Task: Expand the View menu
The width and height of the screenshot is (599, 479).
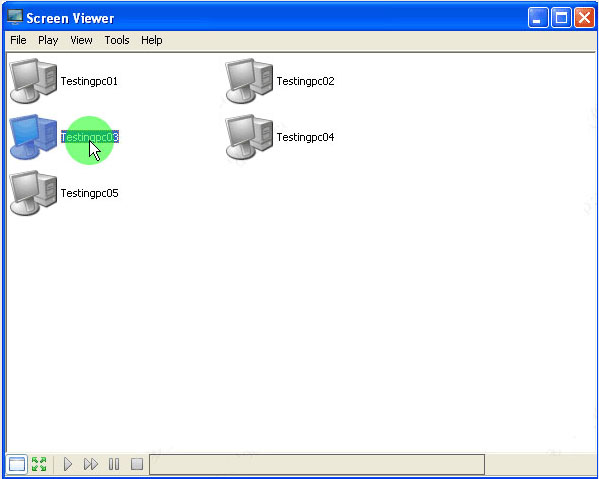Action: pos(81,40)
